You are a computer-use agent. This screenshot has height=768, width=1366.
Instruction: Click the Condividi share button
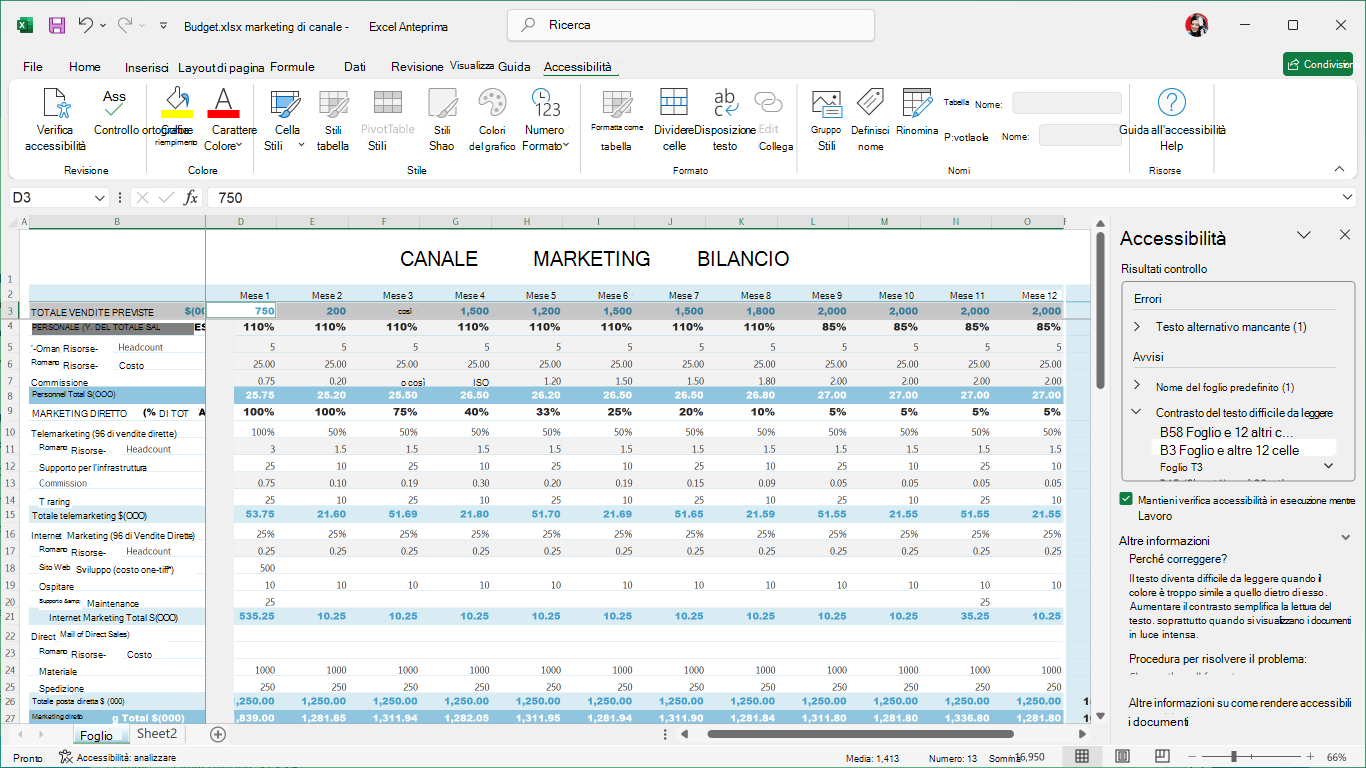(x=1318, y=64)
